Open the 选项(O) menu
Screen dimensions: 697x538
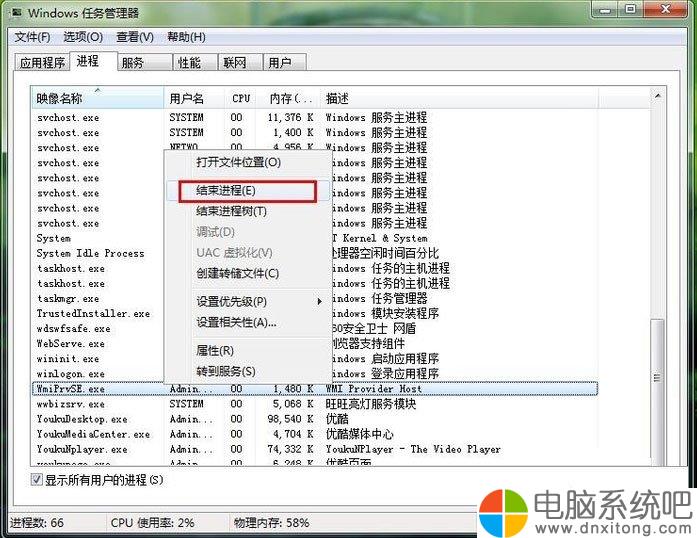click(x=83, y=37)
